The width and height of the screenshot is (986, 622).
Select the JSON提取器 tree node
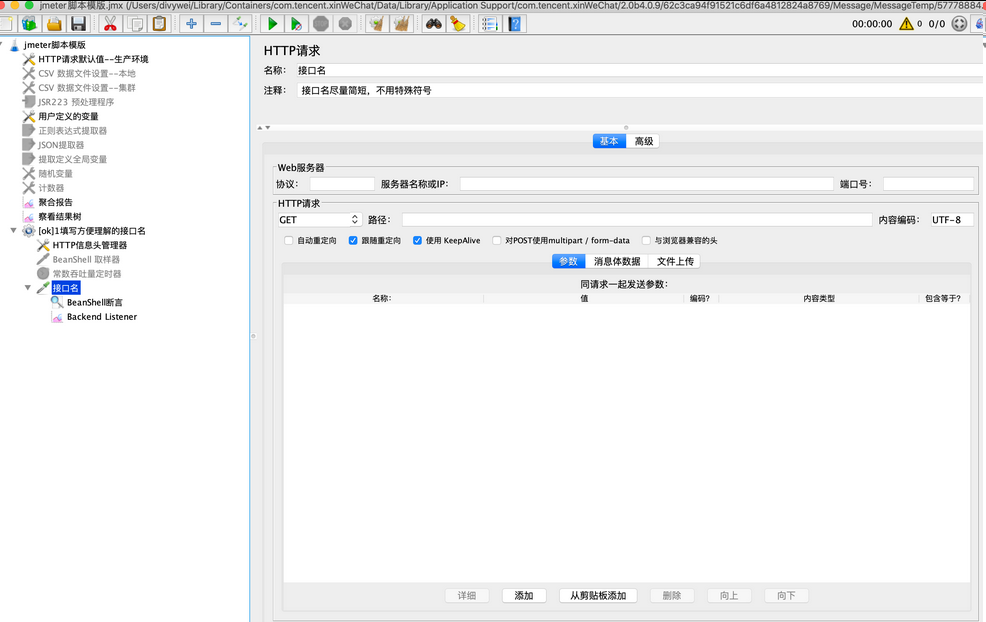click(x=61, y=145)
